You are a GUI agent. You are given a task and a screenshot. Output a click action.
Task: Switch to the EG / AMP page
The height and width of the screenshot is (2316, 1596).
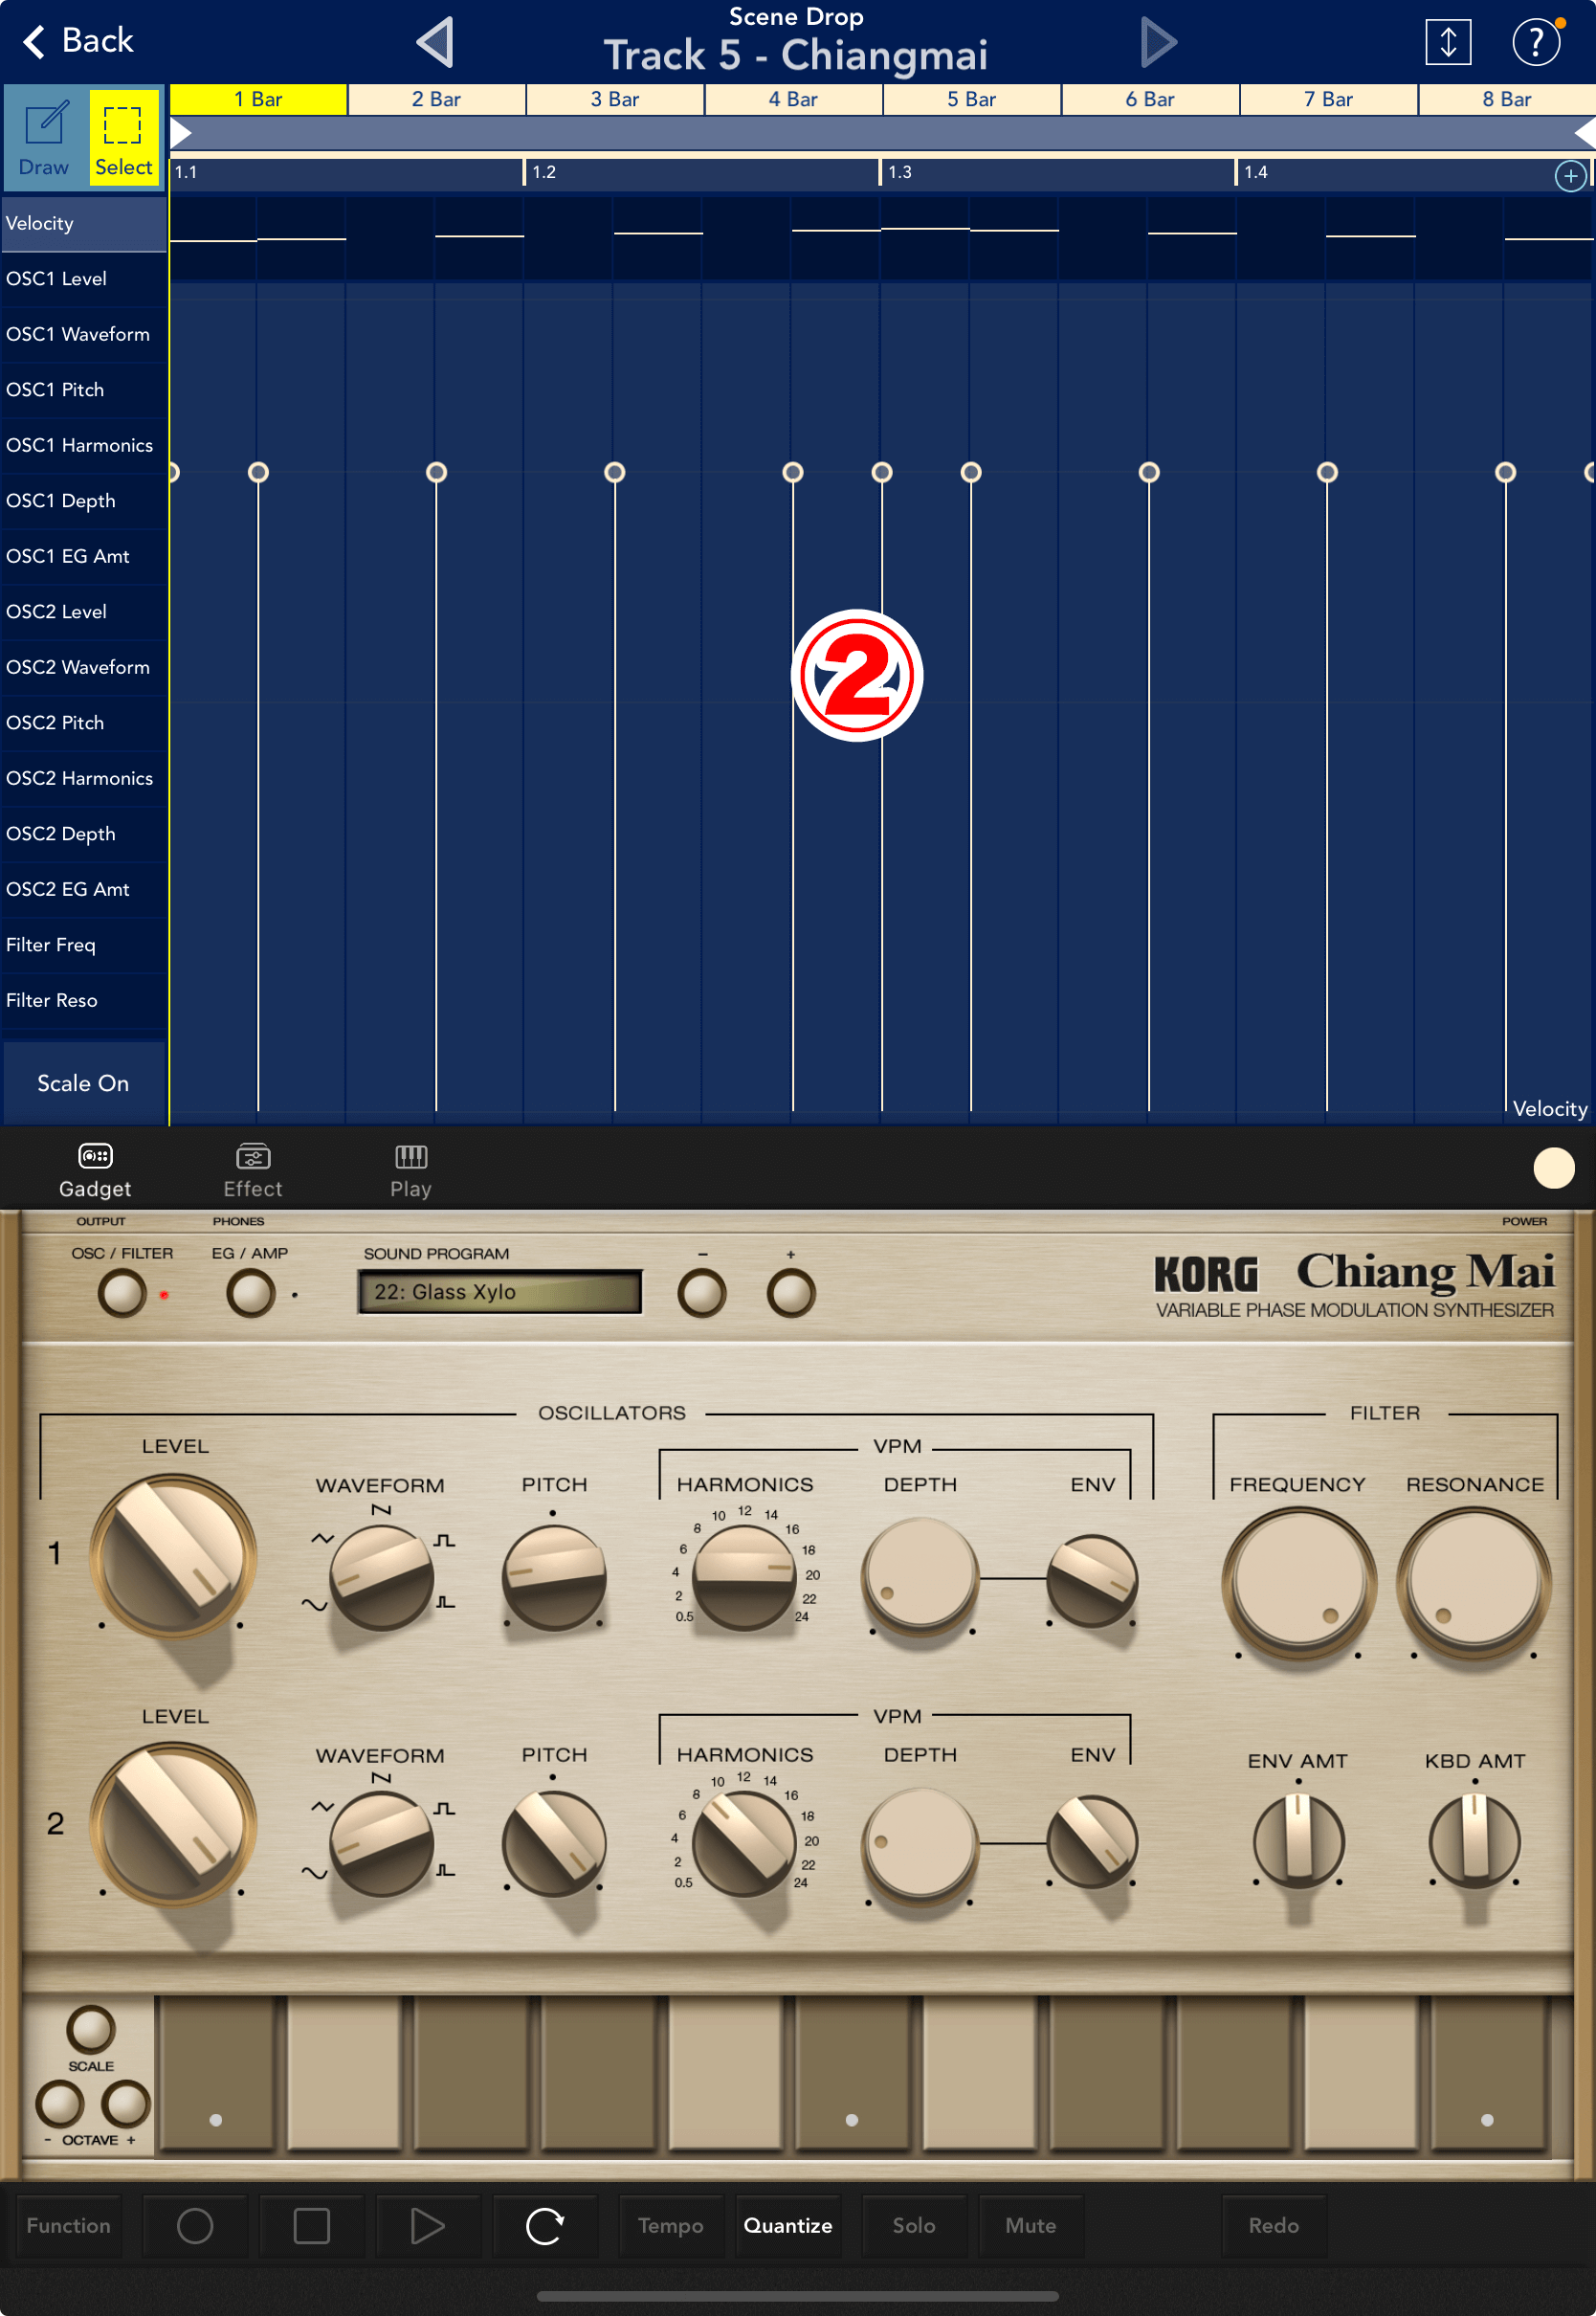pyautogui.click(x=250, y=1293)
